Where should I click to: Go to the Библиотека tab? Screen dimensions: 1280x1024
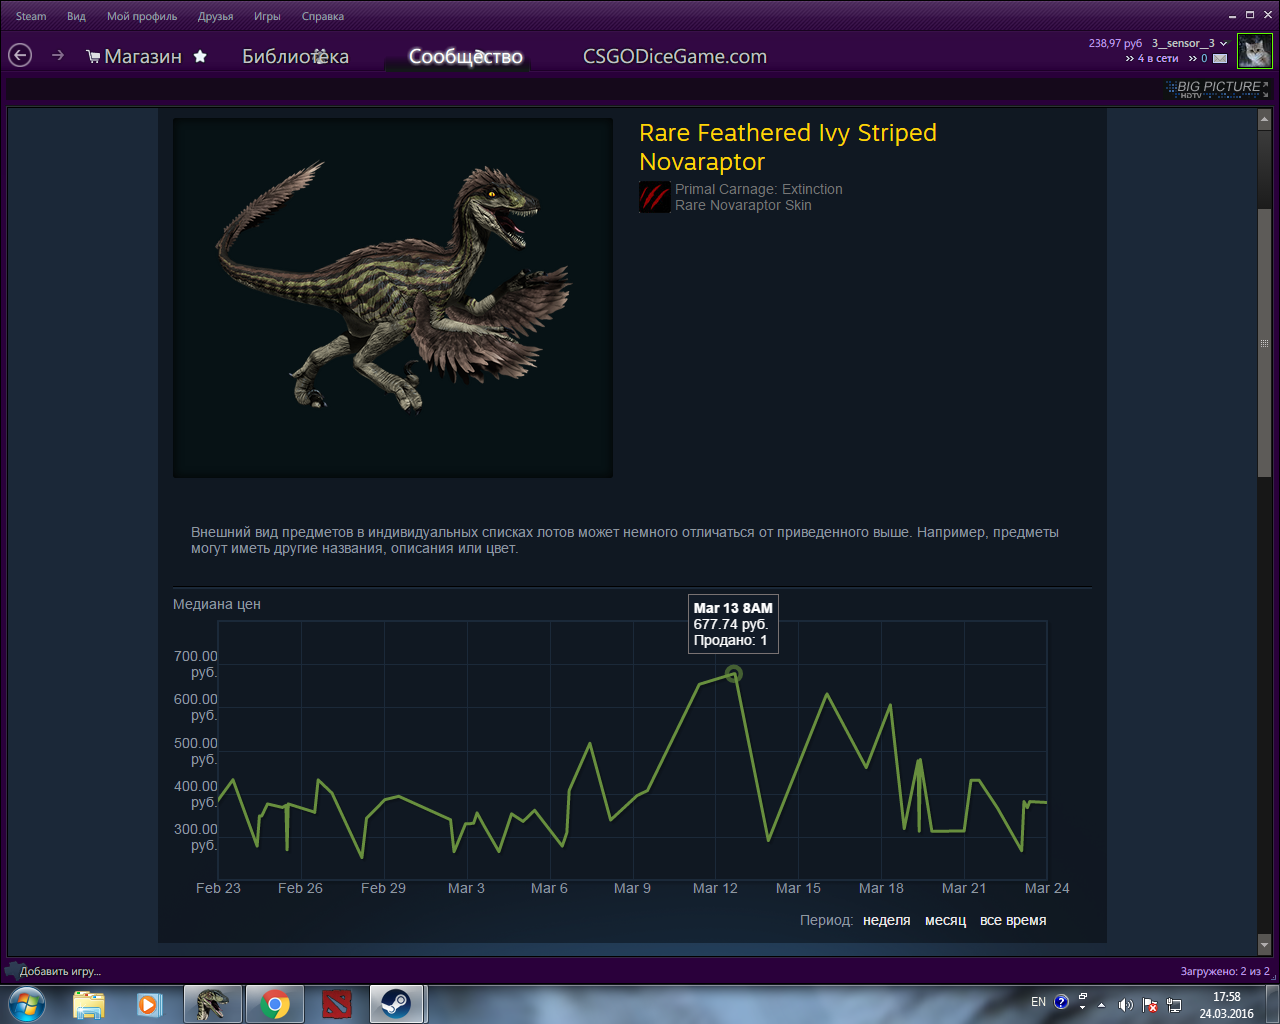click(x=295, y=57)
